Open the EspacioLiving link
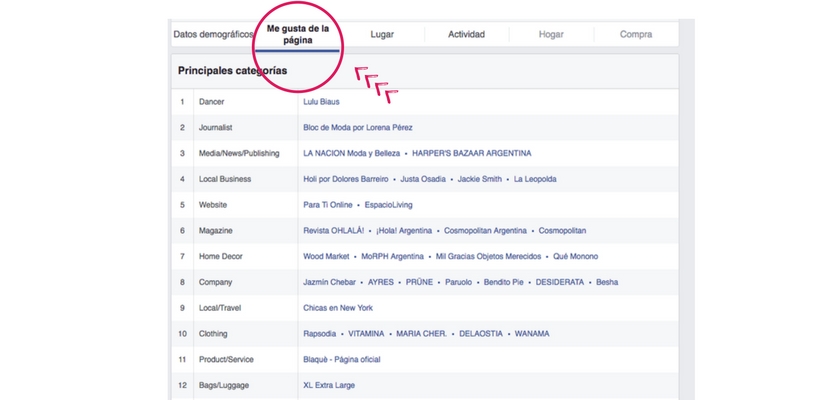 [388, 205]
